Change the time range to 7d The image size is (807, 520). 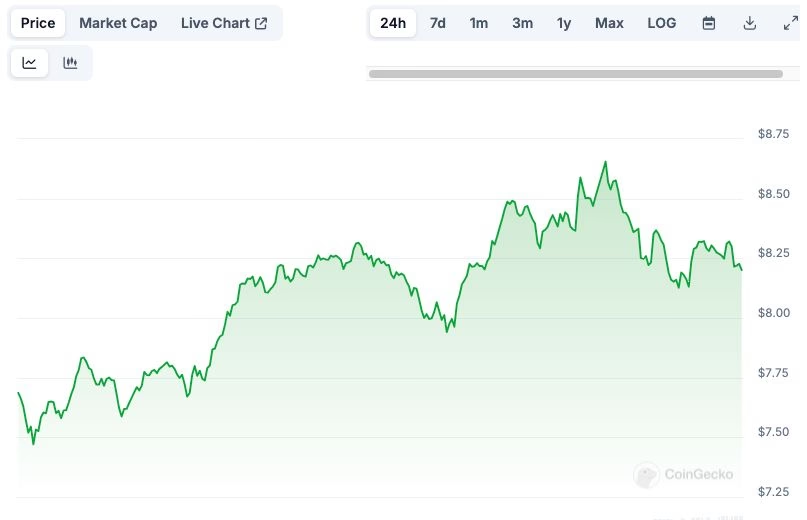[x=438, y=23]
